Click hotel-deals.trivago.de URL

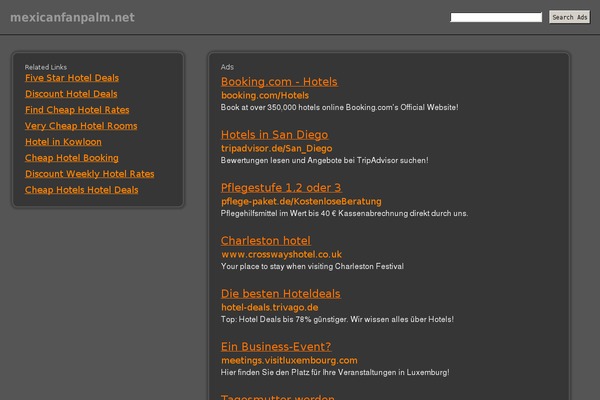[270, 307]
